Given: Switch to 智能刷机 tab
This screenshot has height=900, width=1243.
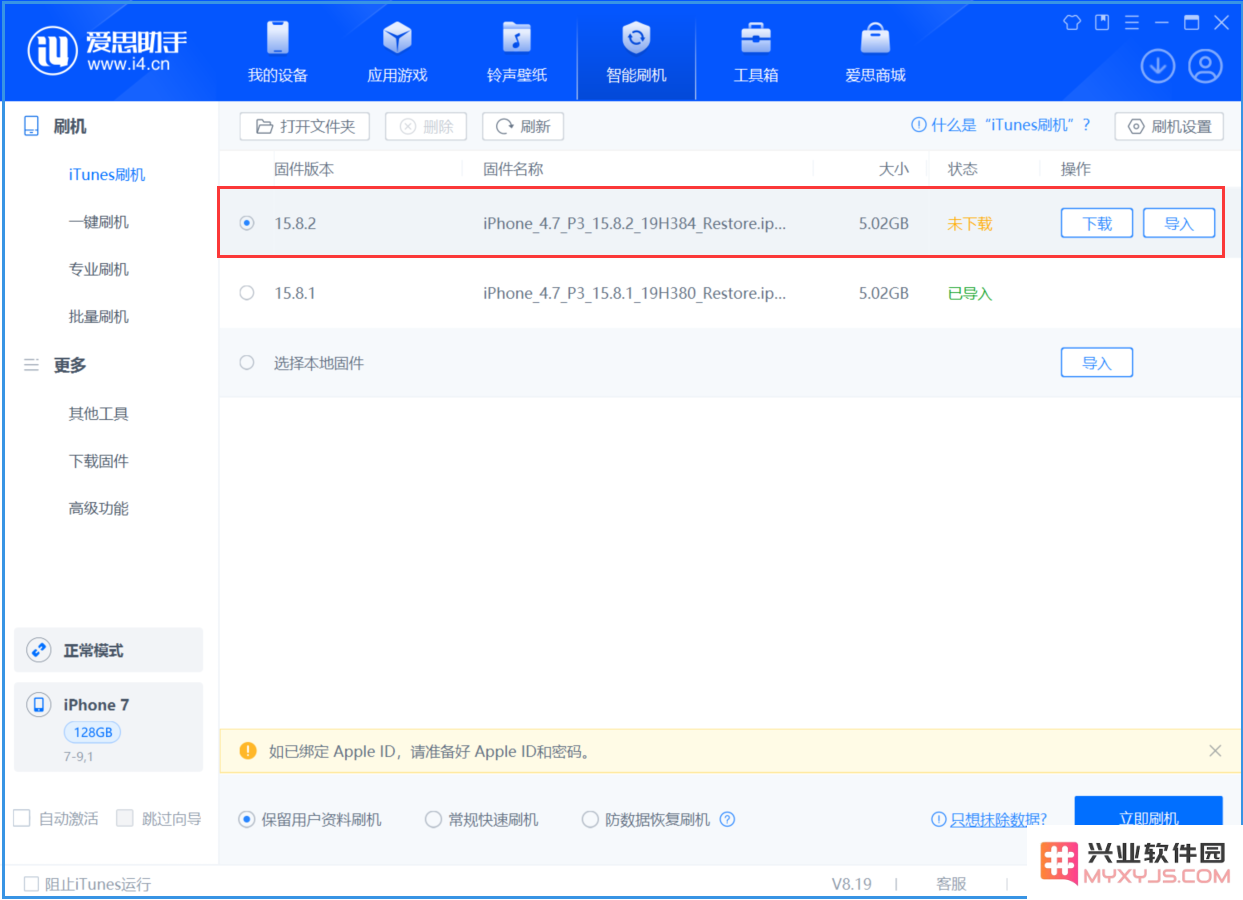Looking at the screenshot, I should [x=636, y=52].
